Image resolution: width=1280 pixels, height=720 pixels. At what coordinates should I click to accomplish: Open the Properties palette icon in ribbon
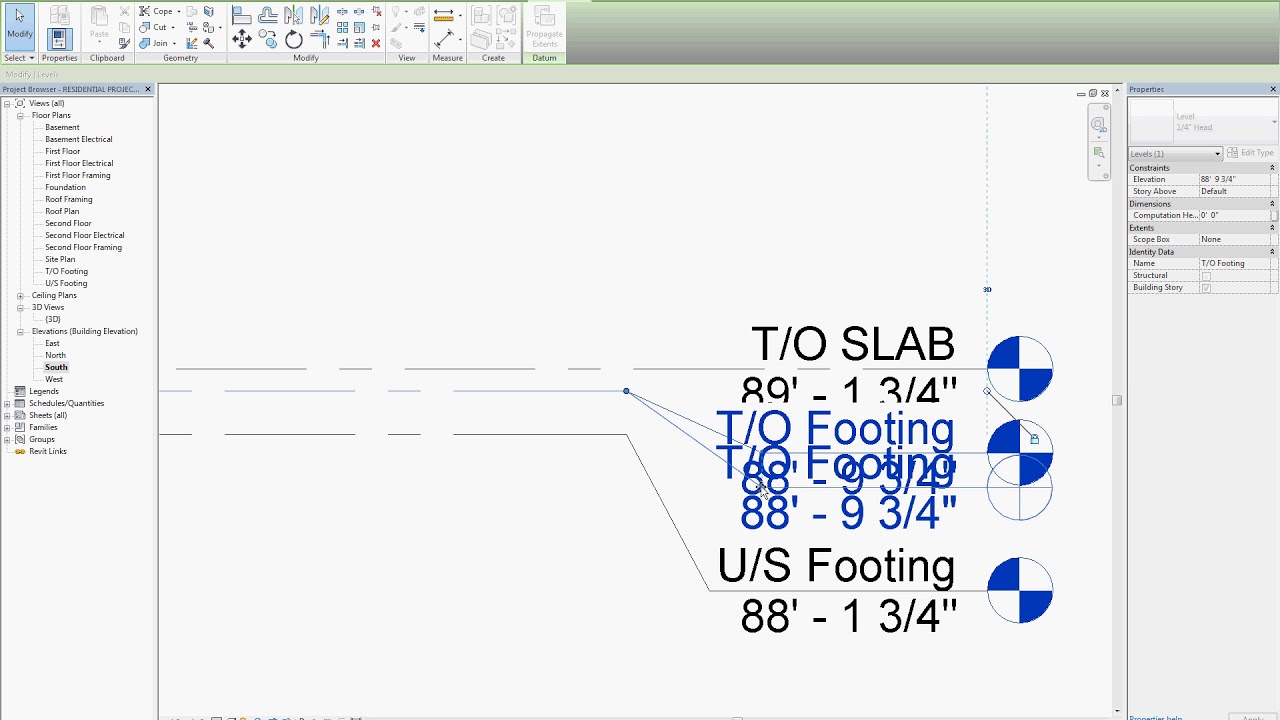pos(59,39)
